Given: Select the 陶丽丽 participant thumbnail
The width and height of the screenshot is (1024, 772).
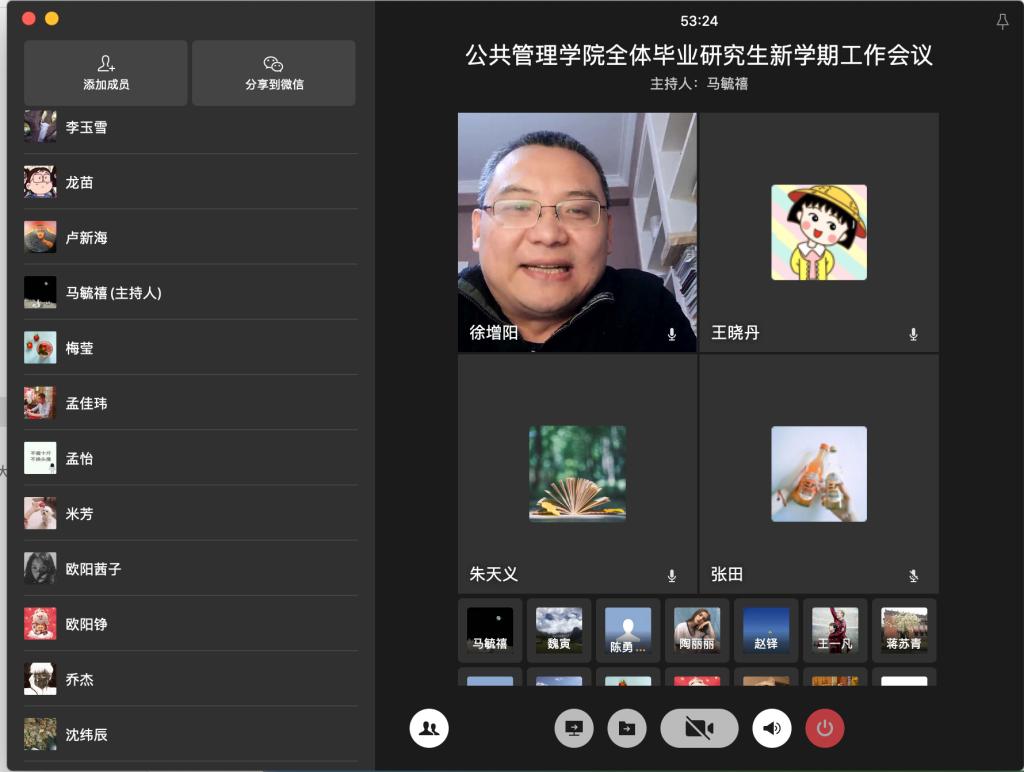Looking at the screenshot, I should coord(697,630).
